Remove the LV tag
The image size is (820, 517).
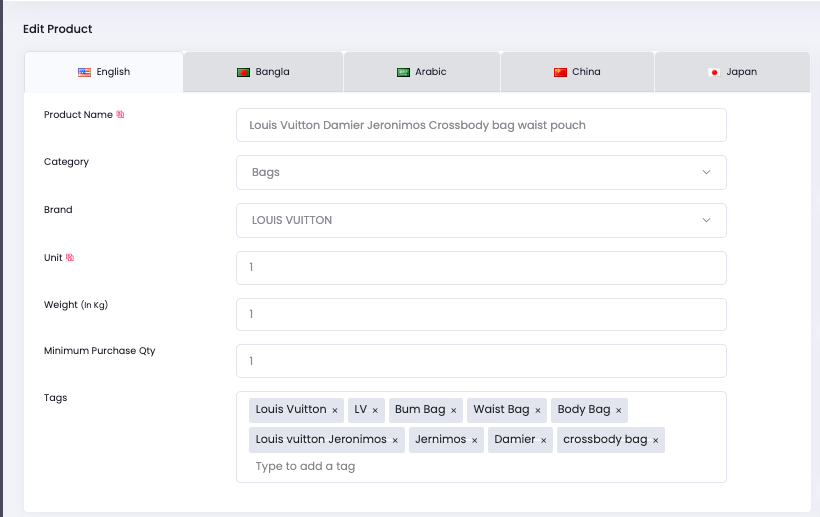pyautogui.click(x=375, y=410)
